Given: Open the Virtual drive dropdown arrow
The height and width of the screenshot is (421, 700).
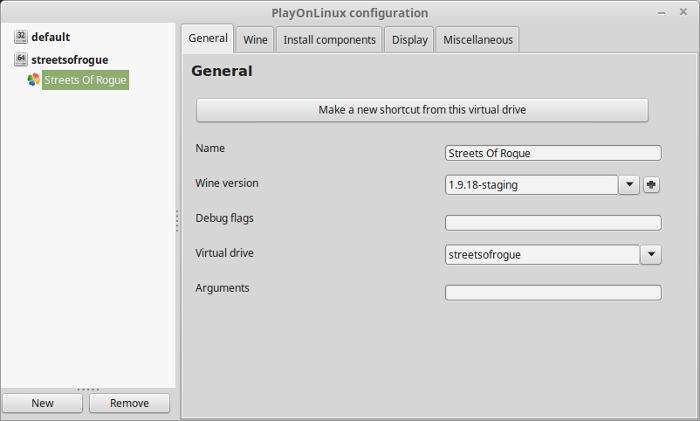Looking at the screenshot, I should (x=651, y=254).
